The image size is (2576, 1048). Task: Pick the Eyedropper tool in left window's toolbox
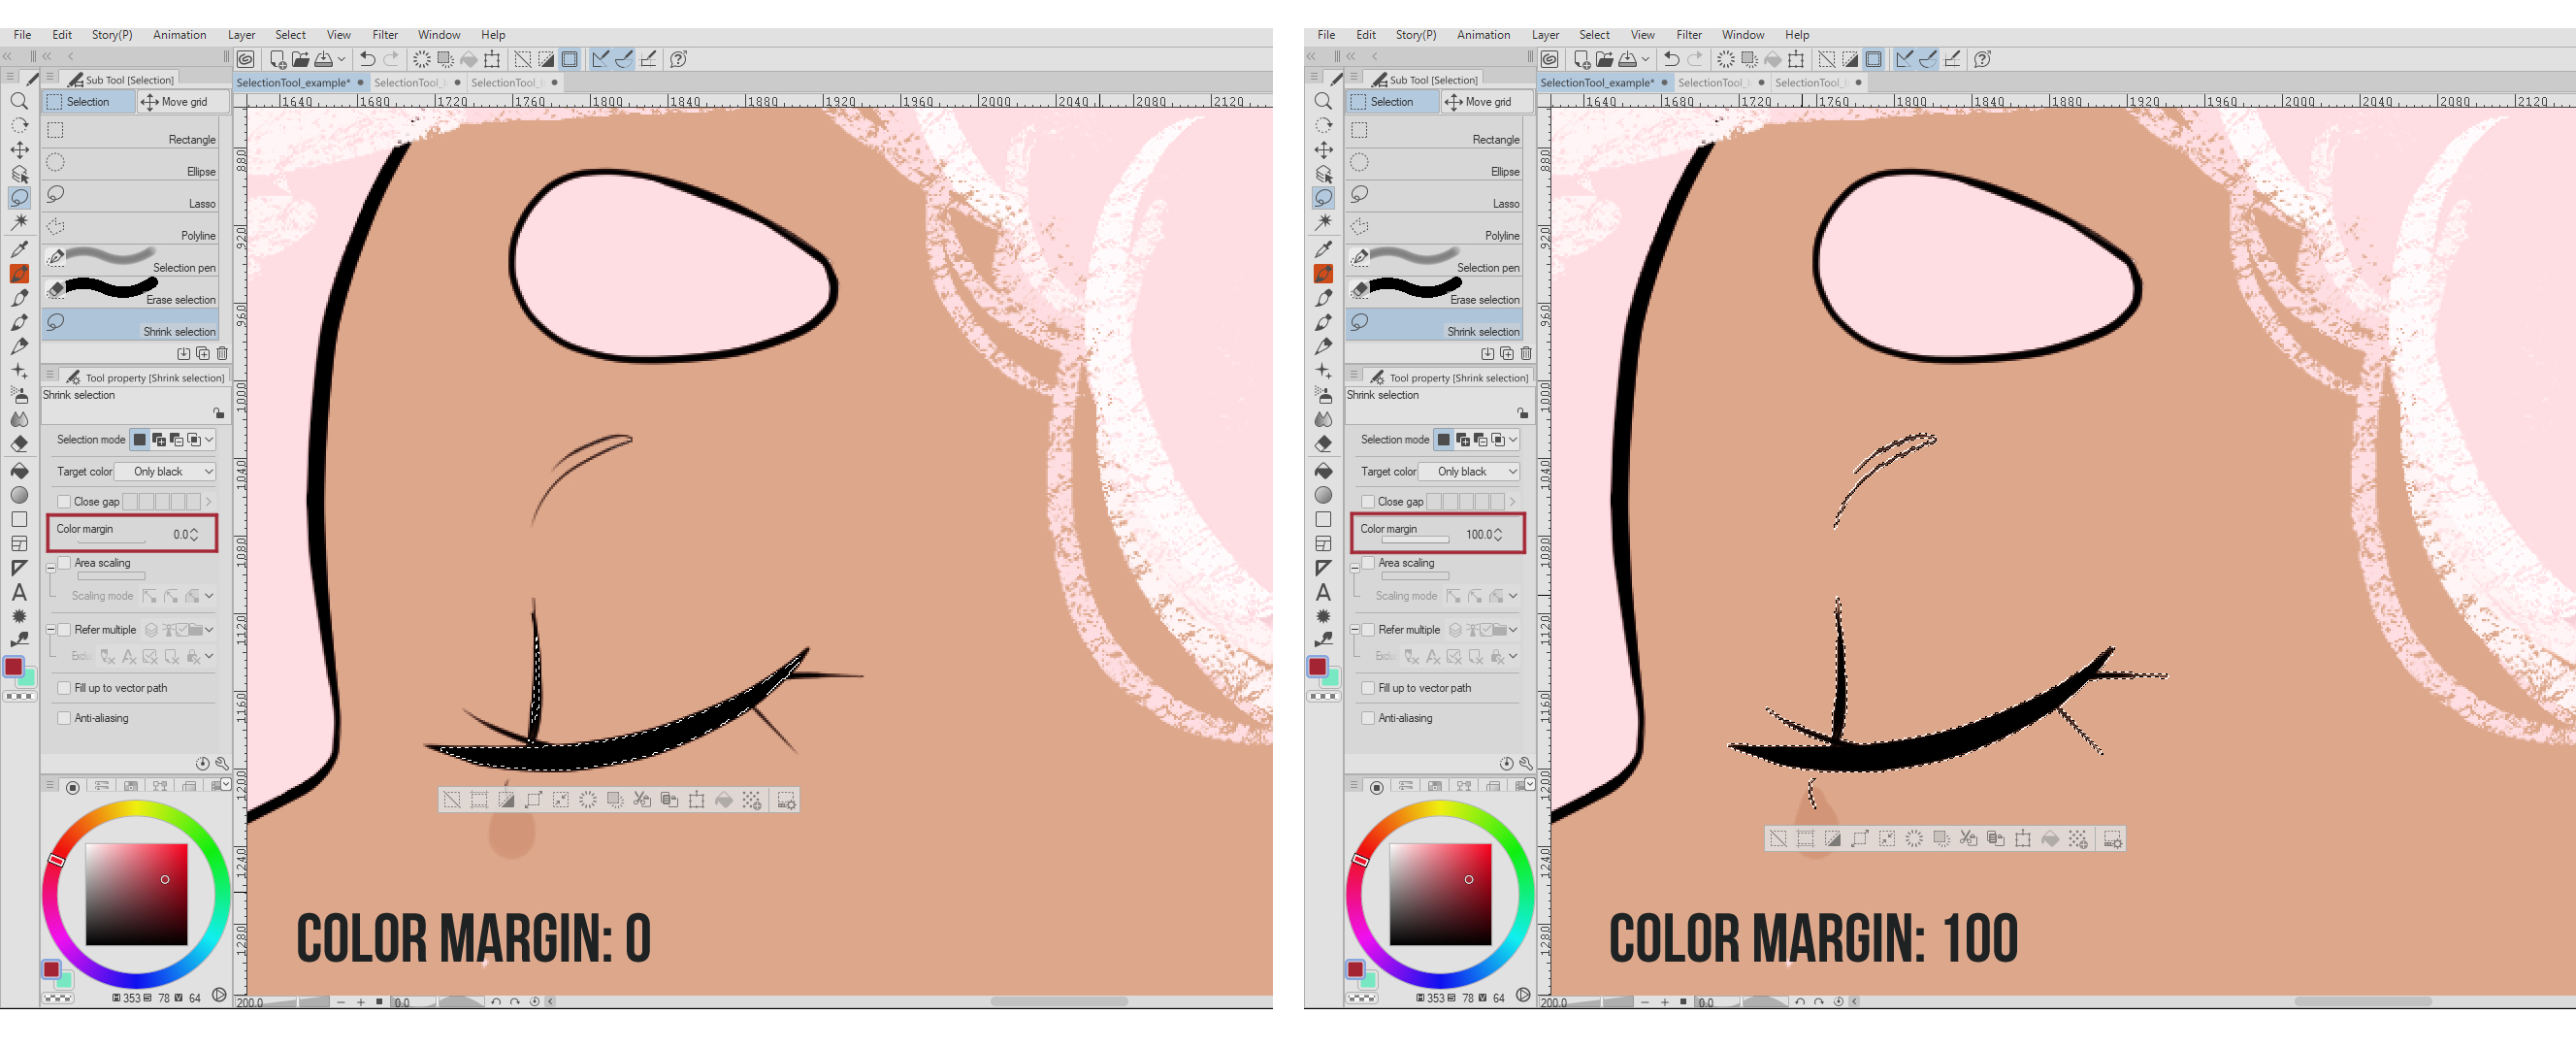coord(19,249)
